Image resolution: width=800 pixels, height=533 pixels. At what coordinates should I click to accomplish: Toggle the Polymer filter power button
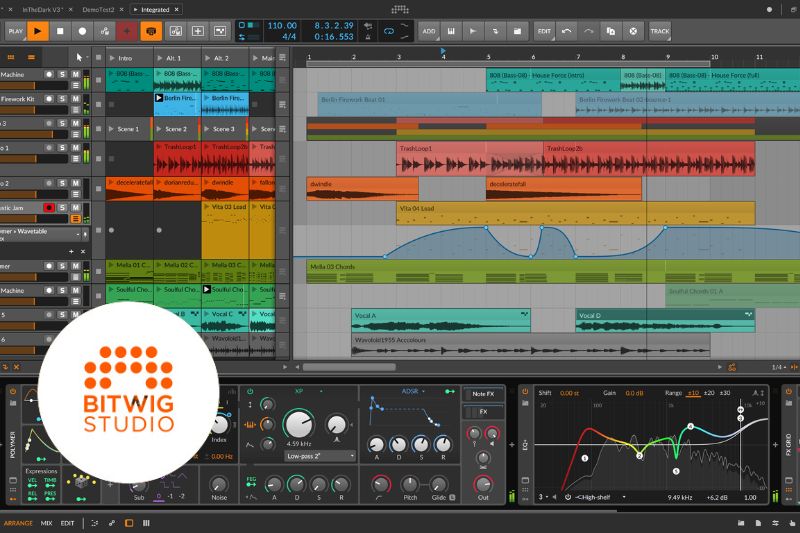tap(250, 392)
